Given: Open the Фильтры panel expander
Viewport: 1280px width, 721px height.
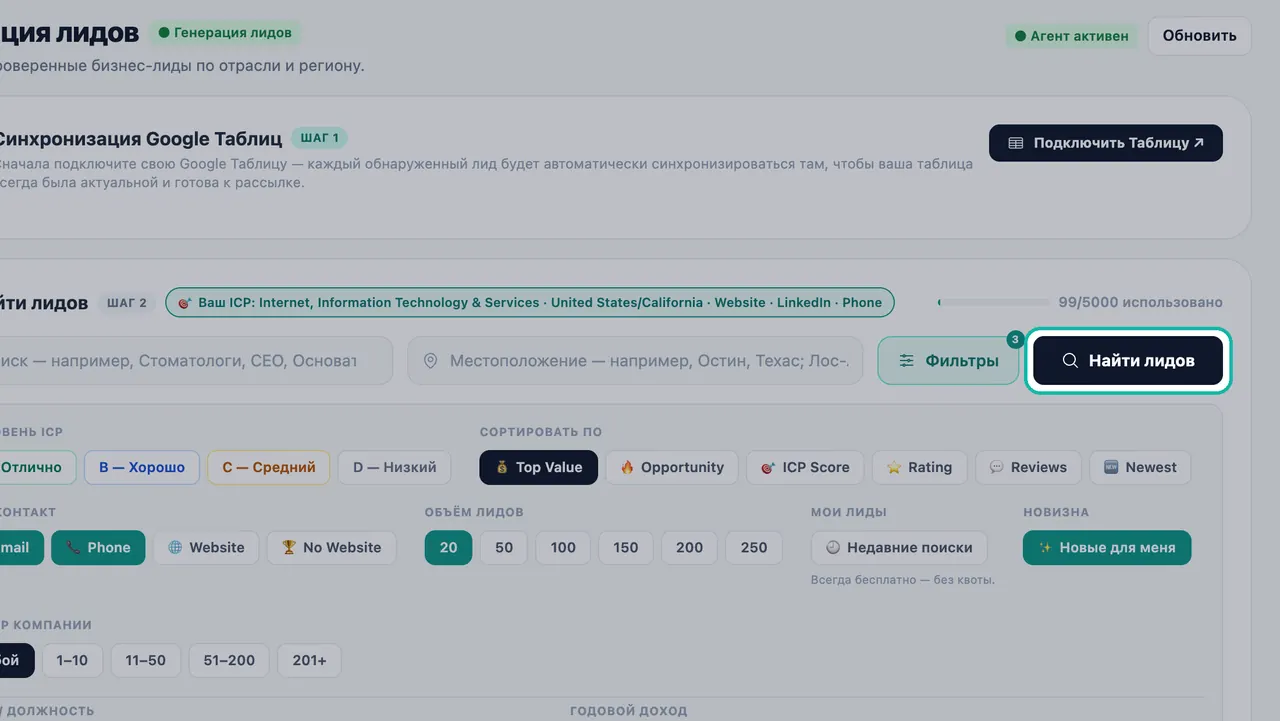Looking at the screenshot, I should 948,361.
